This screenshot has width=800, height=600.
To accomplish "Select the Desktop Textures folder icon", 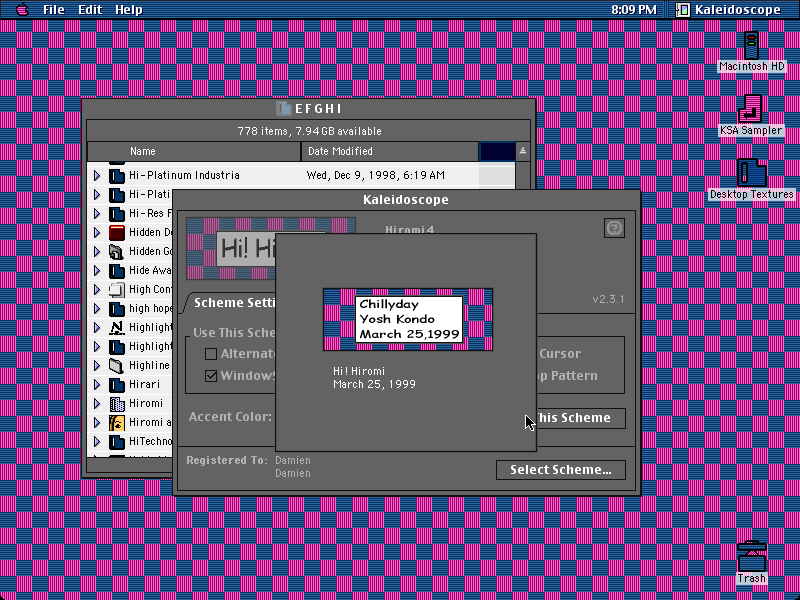I will point(752,173).
